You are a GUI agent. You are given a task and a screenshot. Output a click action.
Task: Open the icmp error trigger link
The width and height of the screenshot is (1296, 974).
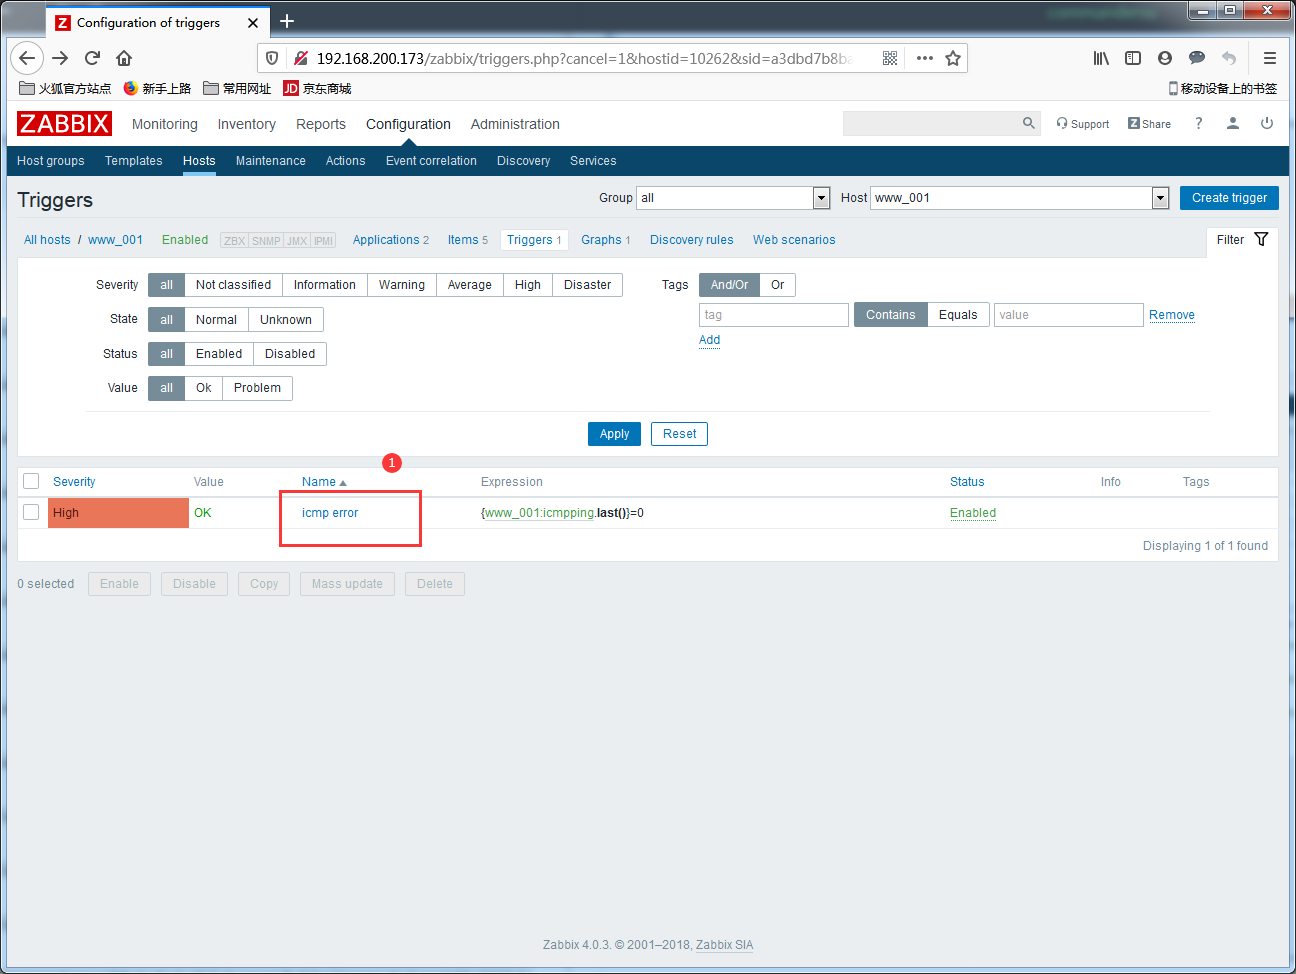(330, 513)
